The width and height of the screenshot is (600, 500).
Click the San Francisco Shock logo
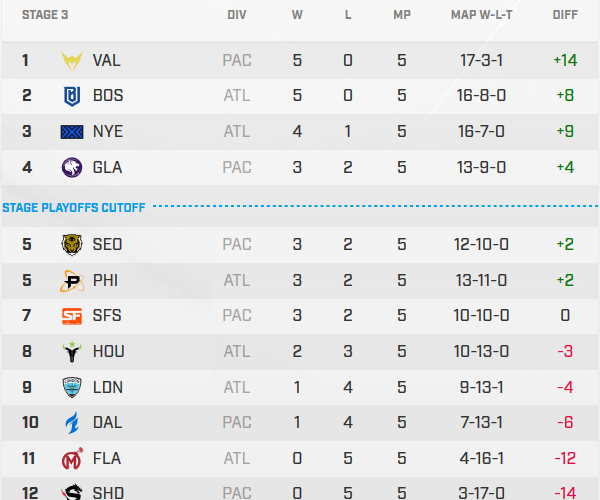[73, 316]
